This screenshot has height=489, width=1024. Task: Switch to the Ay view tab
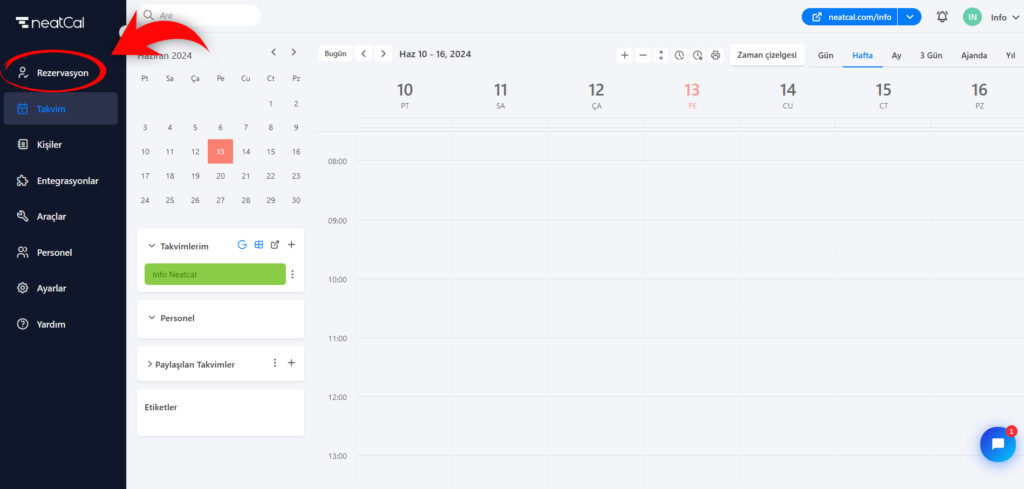[x=896, y=55]
